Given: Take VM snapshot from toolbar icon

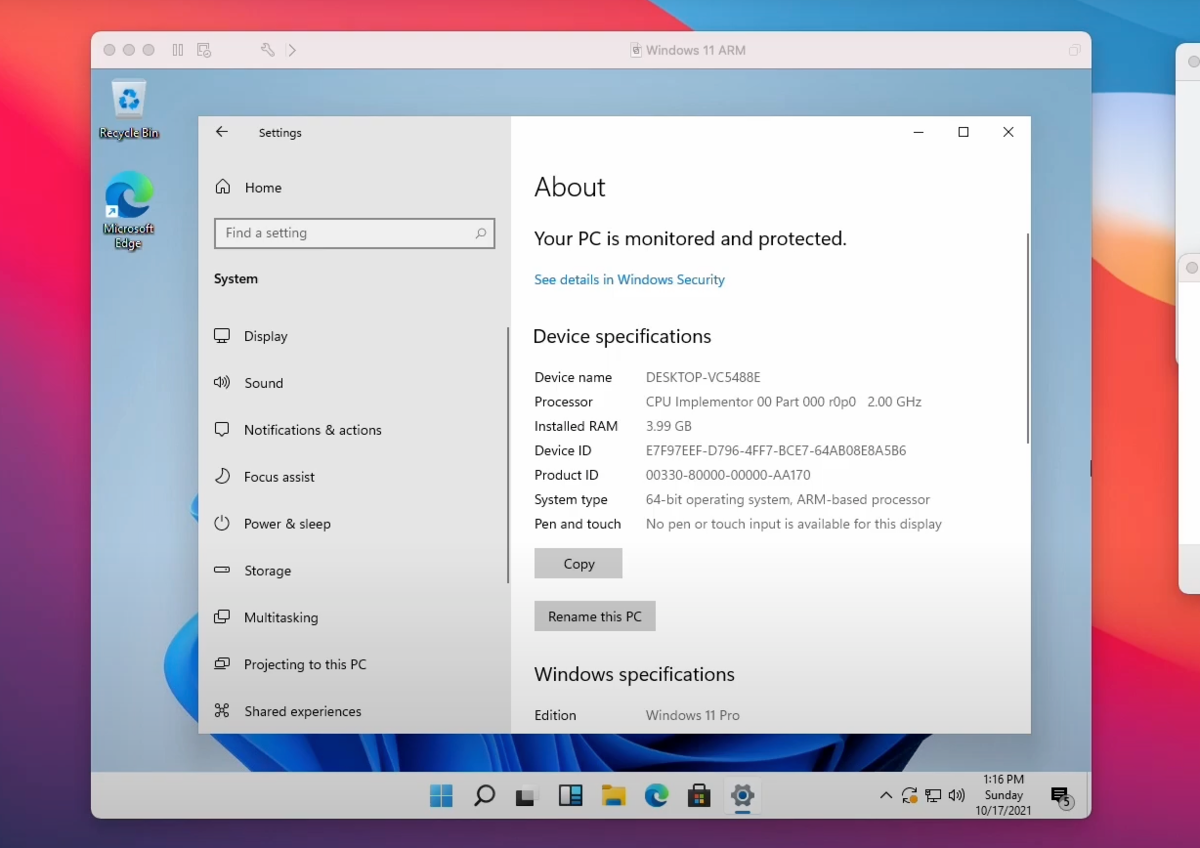Looking at the screenshot, I should coord(204,50).
